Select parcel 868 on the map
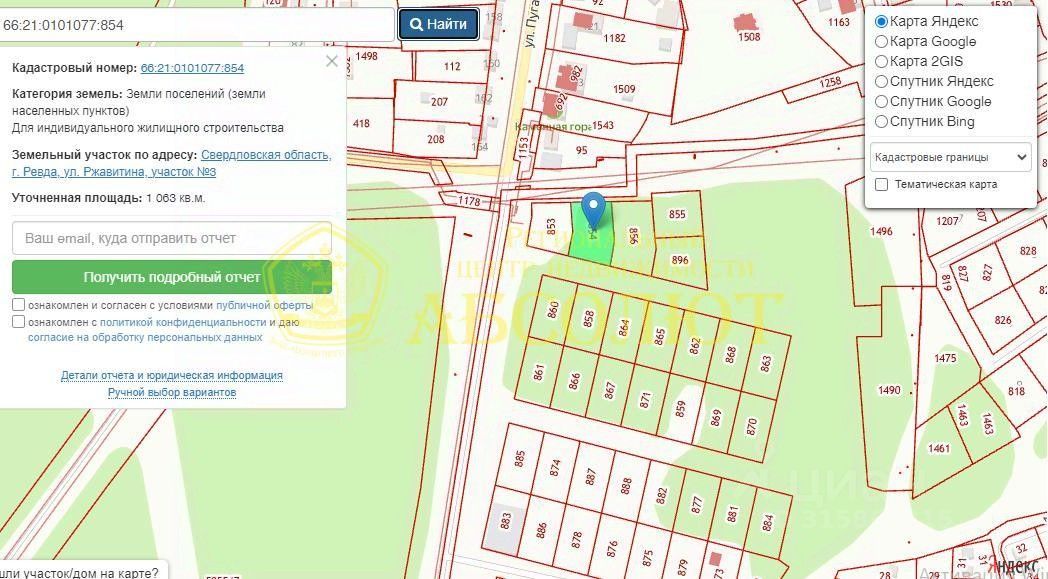The image size is (1048, 579). tap(731, 354)
